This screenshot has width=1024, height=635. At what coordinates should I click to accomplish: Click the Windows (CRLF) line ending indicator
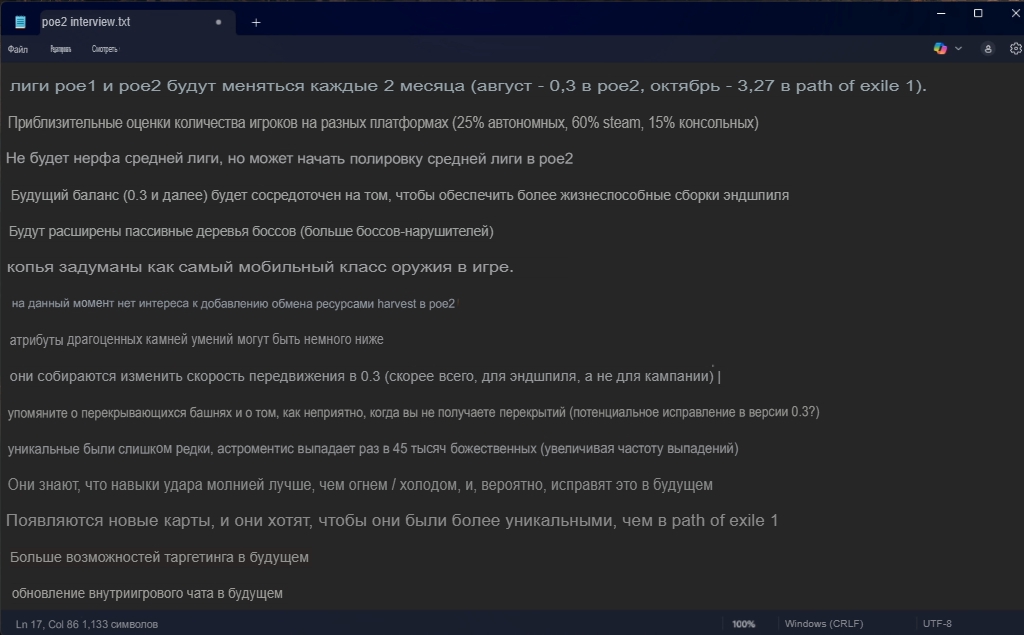[824, 624]
